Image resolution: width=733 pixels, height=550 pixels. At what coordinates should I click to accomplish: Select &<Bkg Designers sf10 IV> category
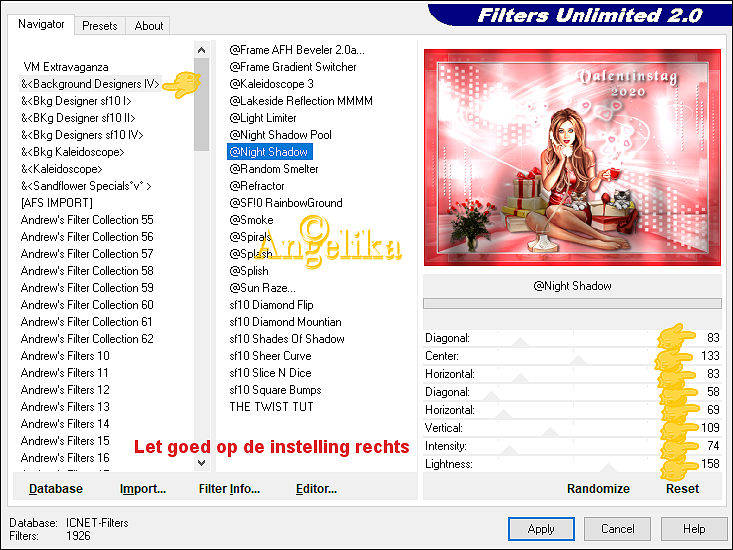(82, 135)
